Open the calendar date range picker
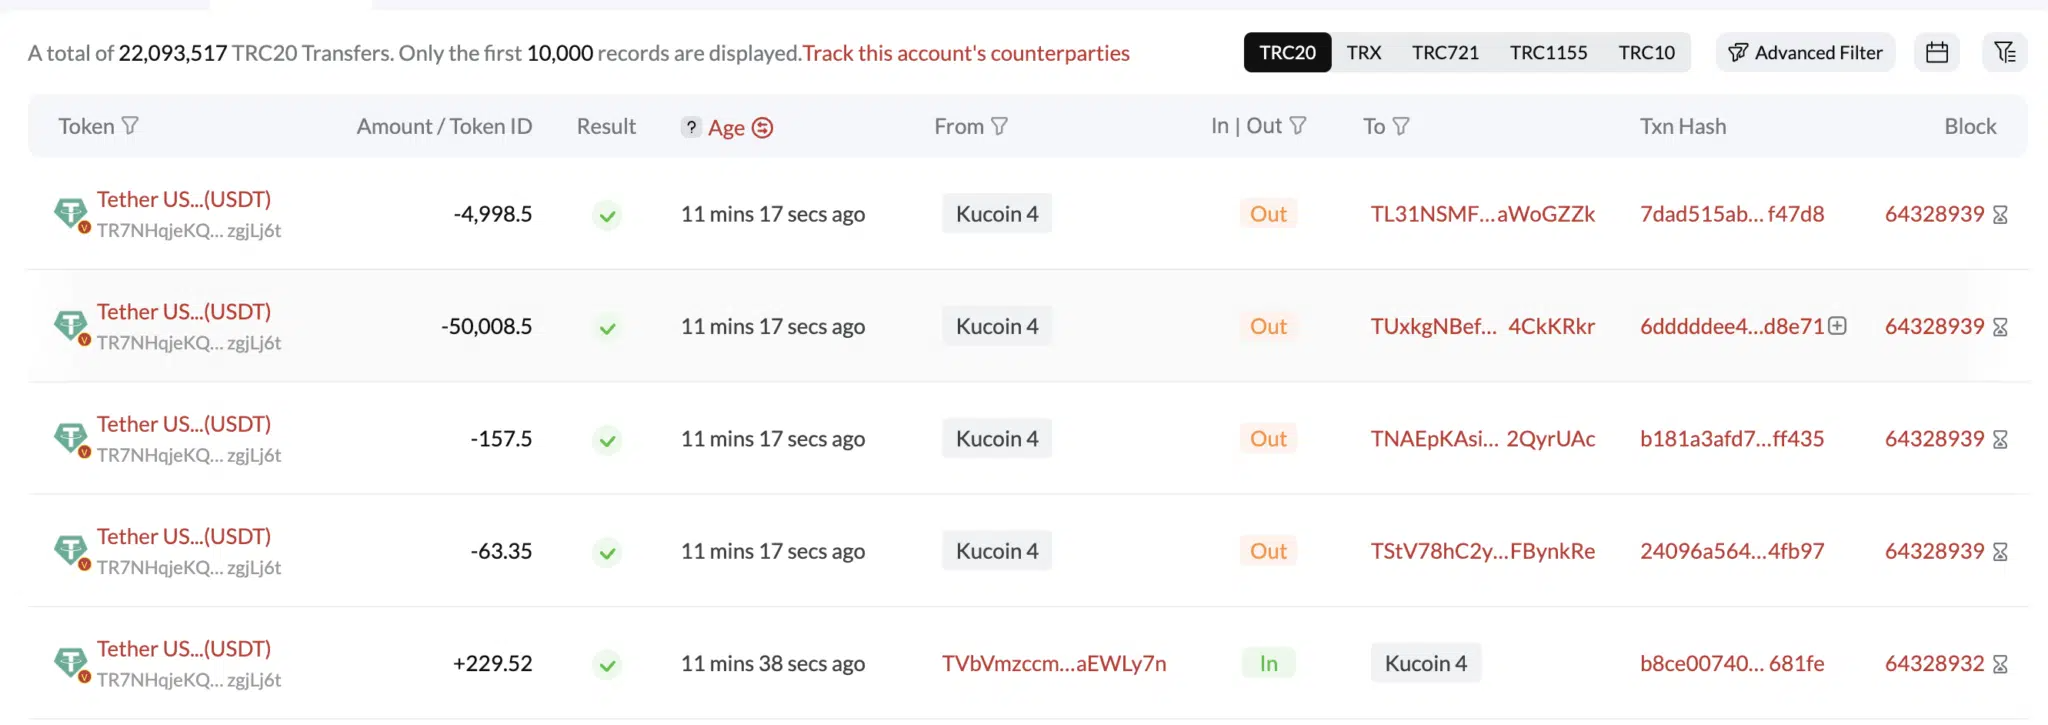This screenshot has height=725, width=2048. click(x=1937, y=53)
